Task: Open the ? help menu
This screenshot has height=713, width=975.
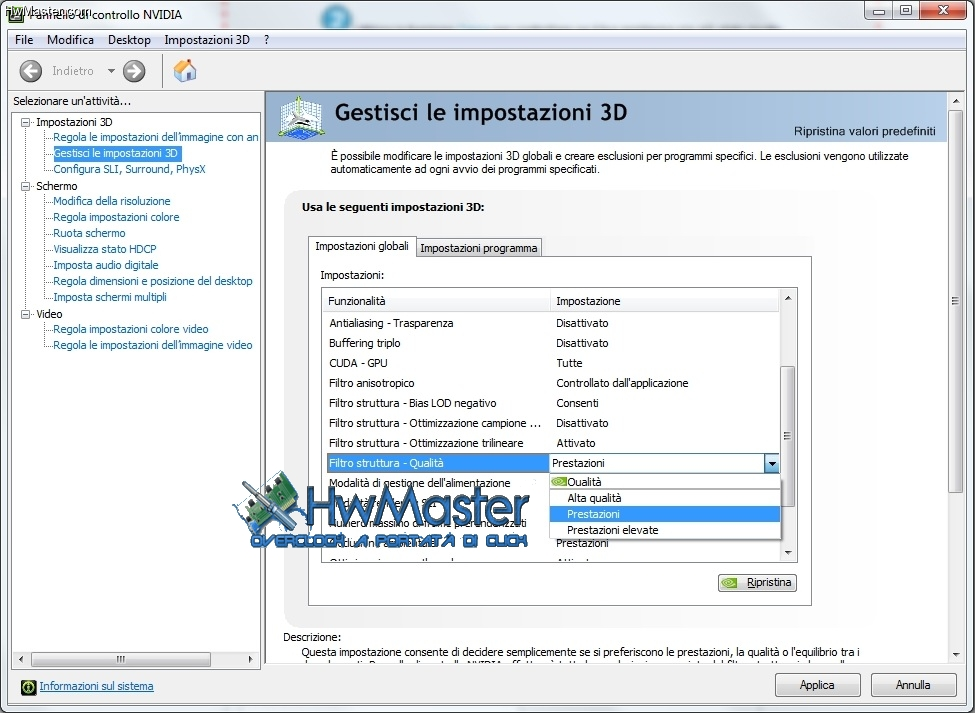Action: pos(267,40)
